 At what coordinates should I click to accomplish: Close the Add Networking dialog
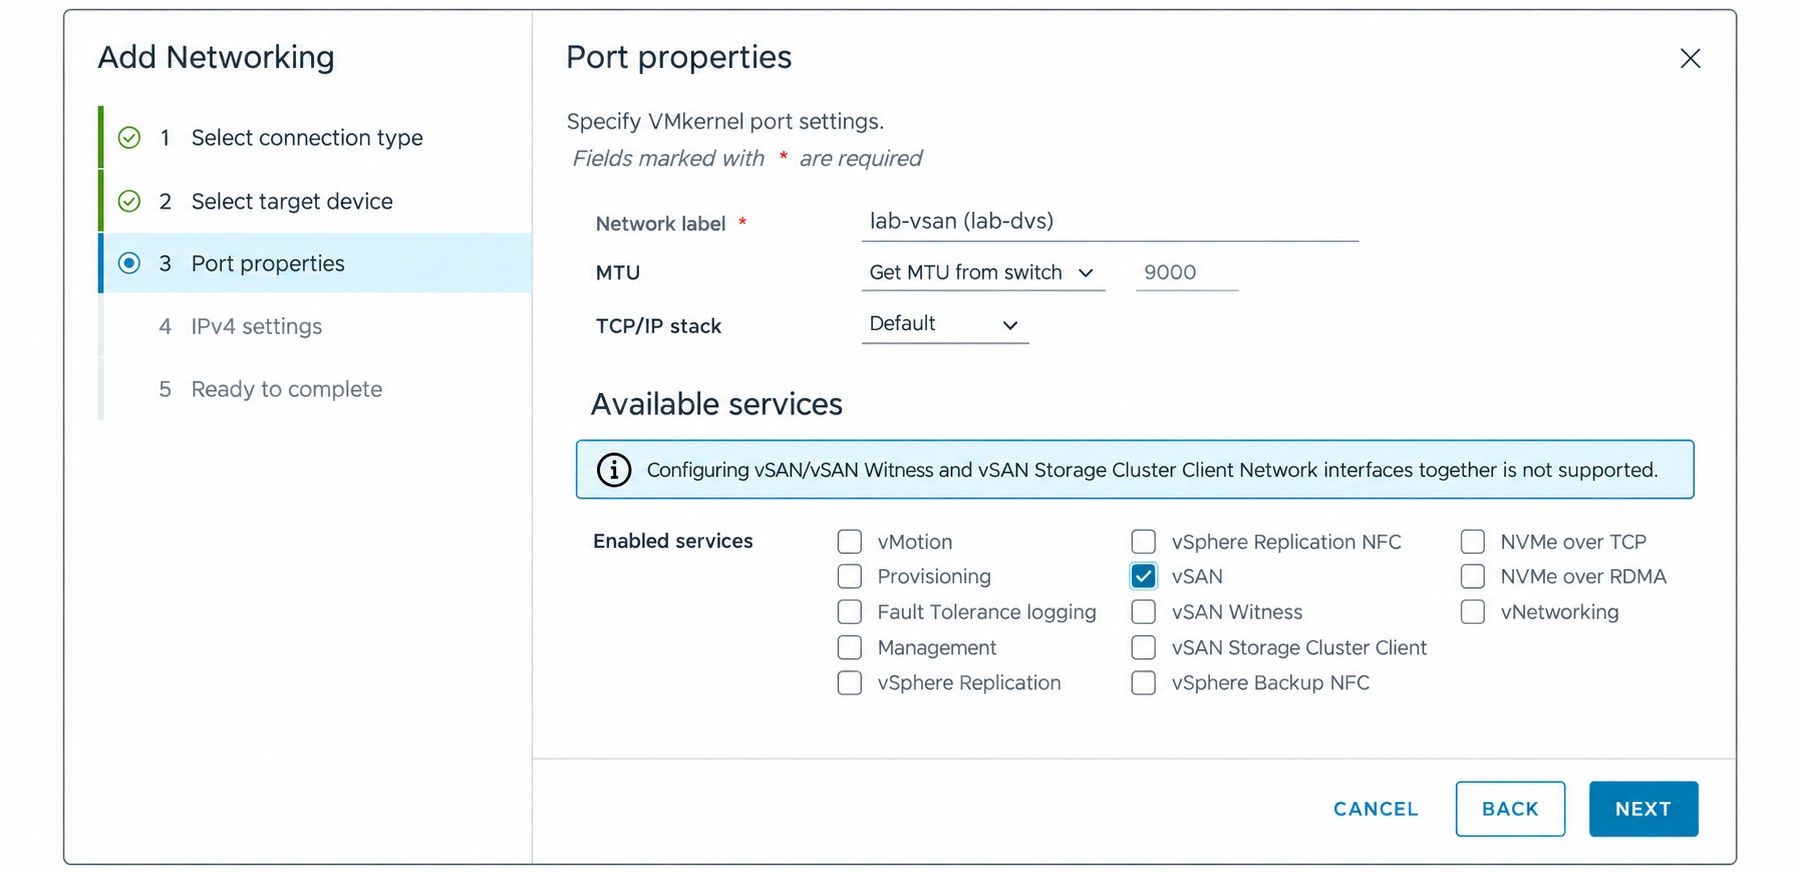point(1690,58)
